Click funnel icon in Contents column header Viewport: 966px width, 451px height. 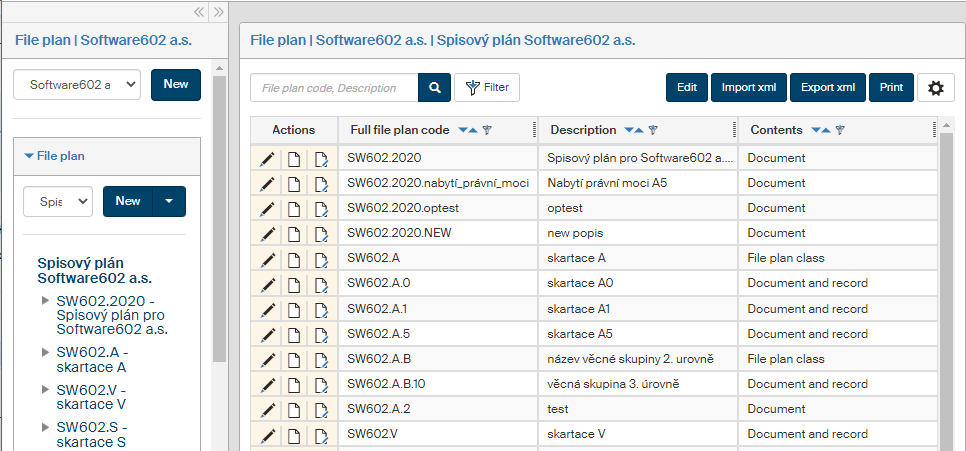(x=840, y=130)
